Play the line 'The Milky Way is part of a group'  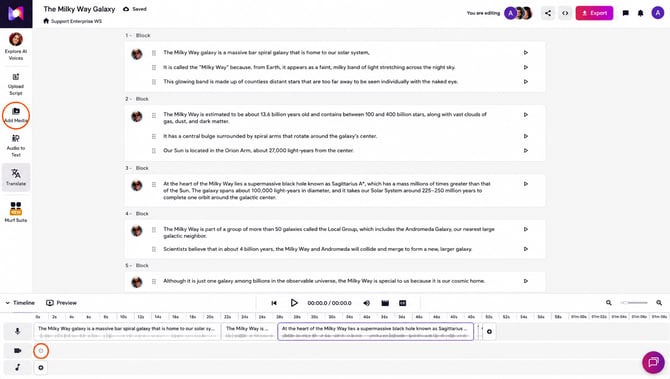pos(526,229)
